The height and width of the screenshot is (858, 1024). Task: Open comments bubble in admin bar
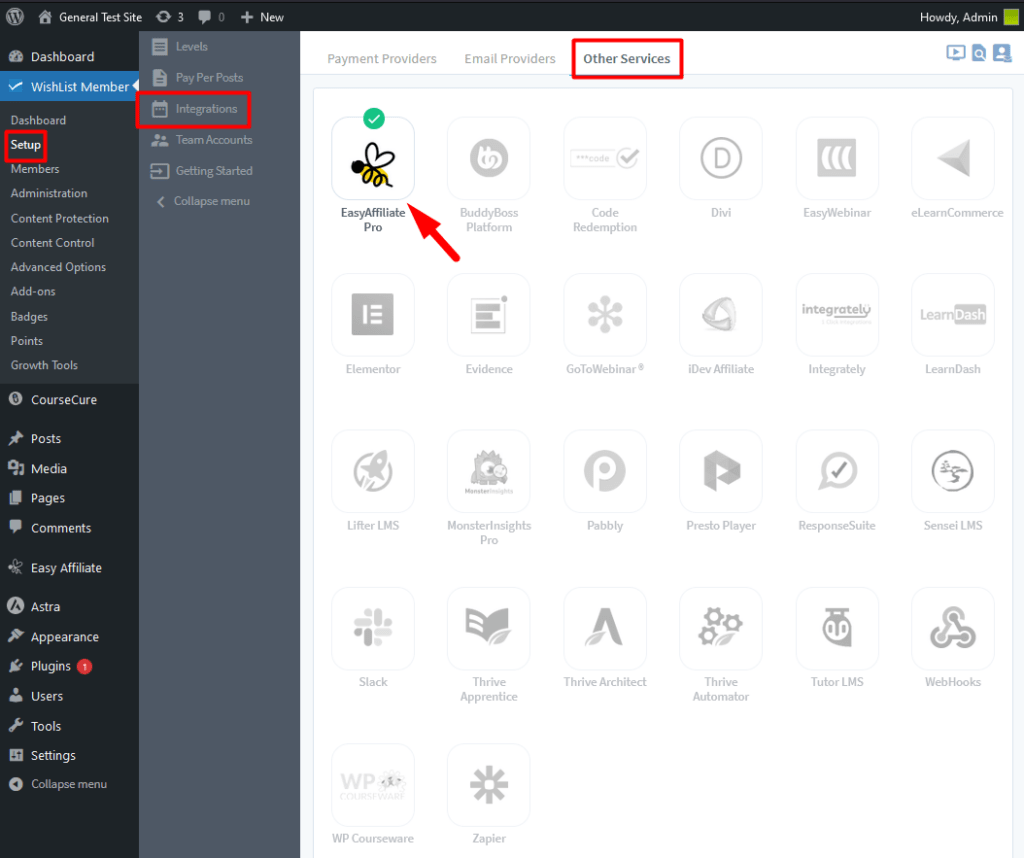pos(212,17)
